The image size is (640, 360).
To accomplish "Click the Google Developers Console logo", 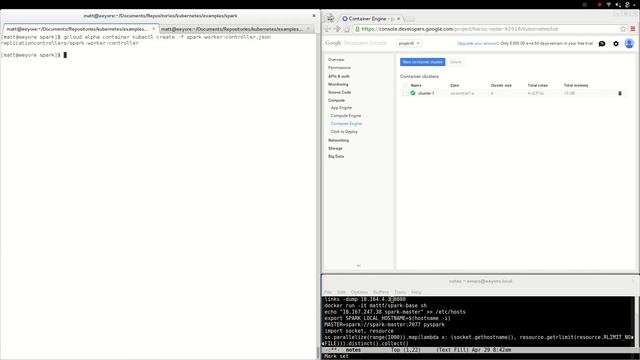I will coord(356,43).
